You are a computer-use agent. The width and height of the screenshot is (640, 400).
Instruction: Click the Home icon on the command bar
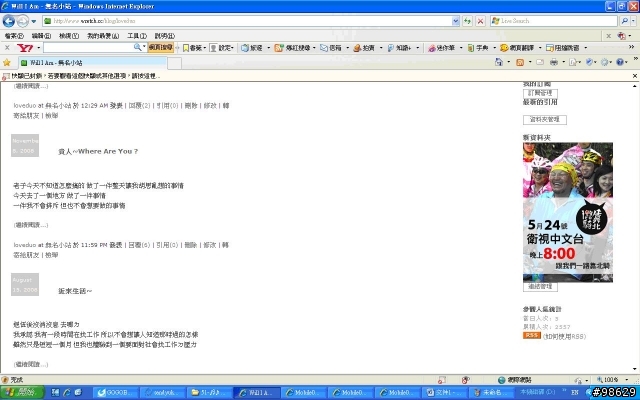click(499, 62)
